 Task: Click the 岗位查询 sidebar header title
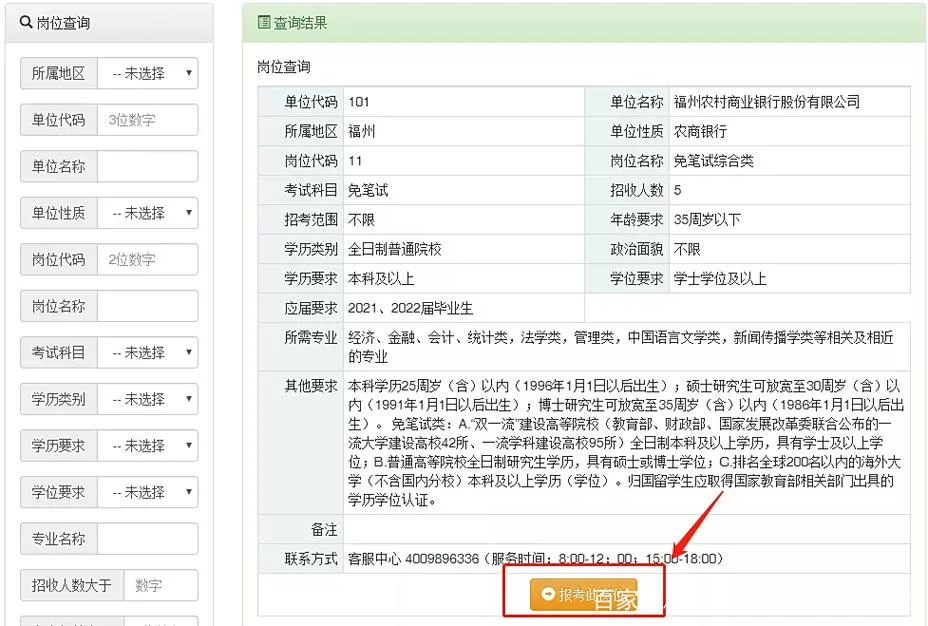click(x=63, y=22)
